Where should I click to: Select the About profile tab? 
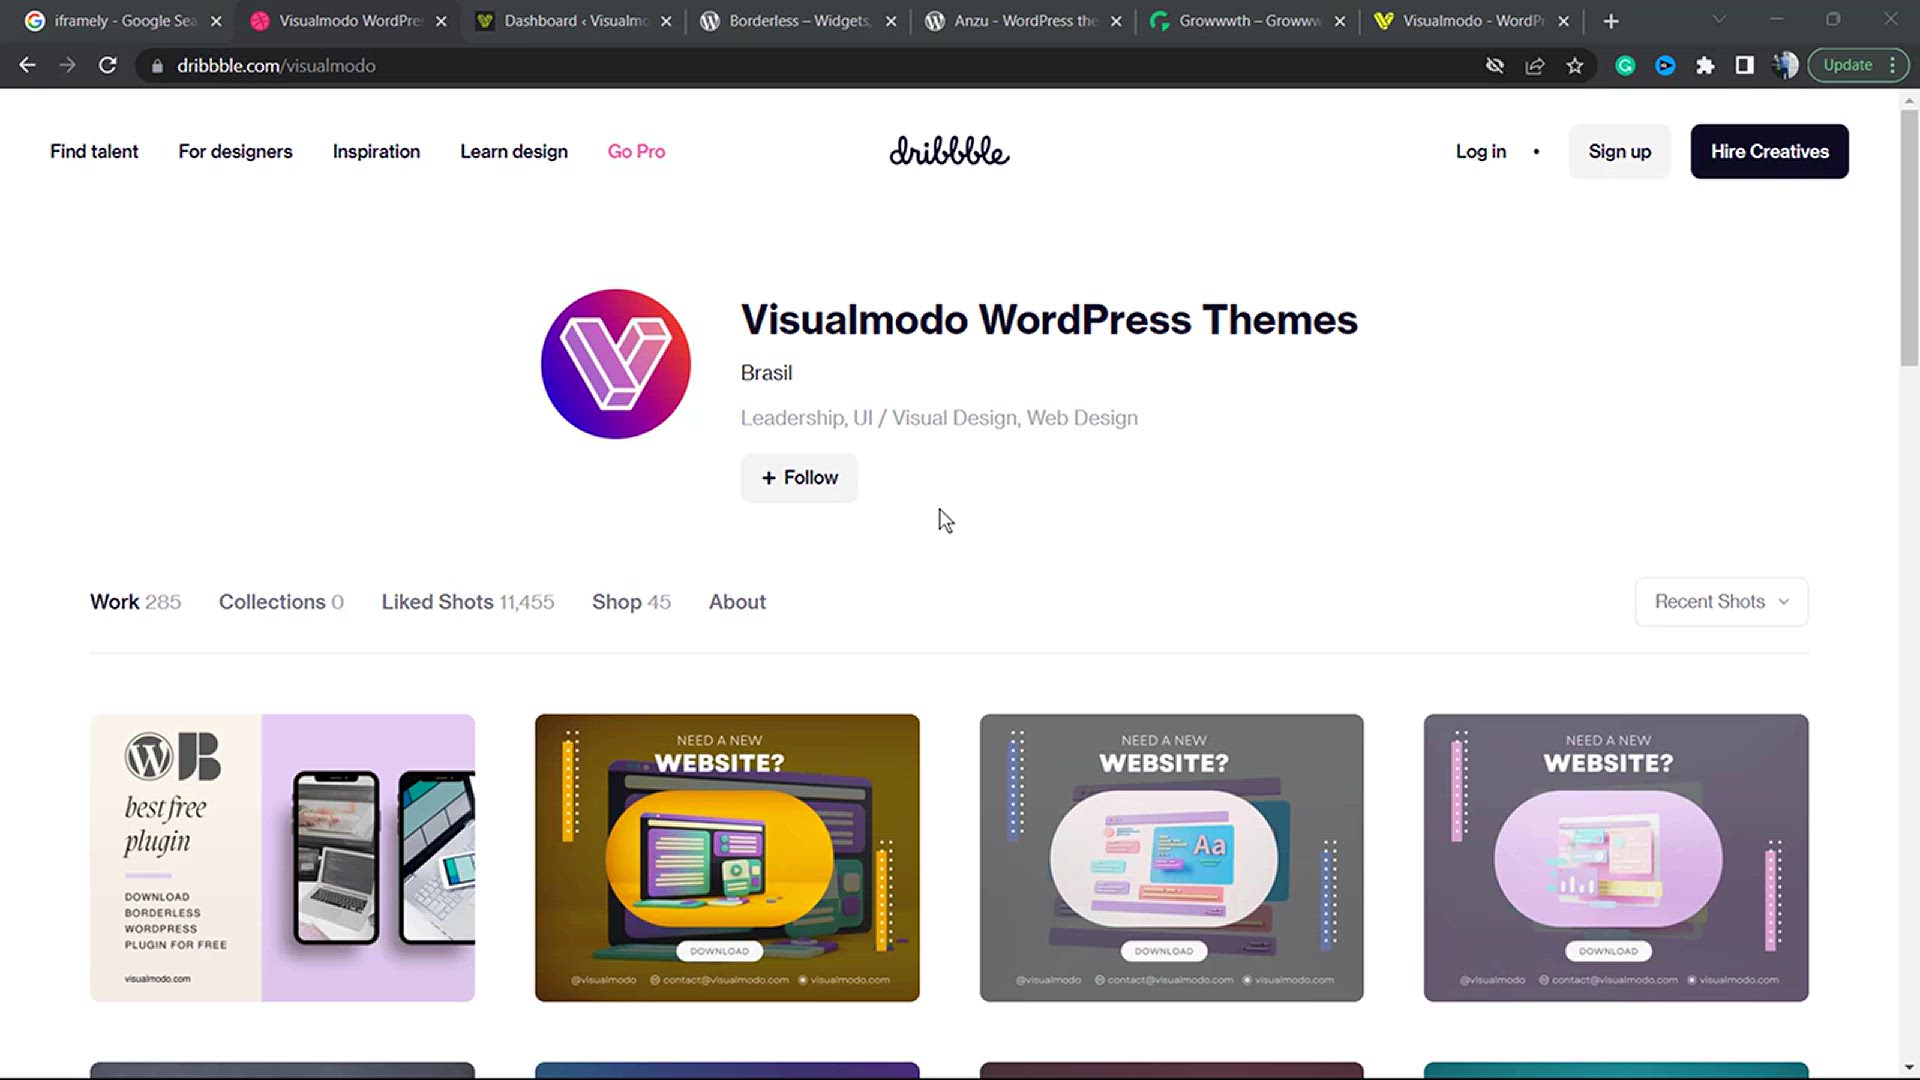737,602
